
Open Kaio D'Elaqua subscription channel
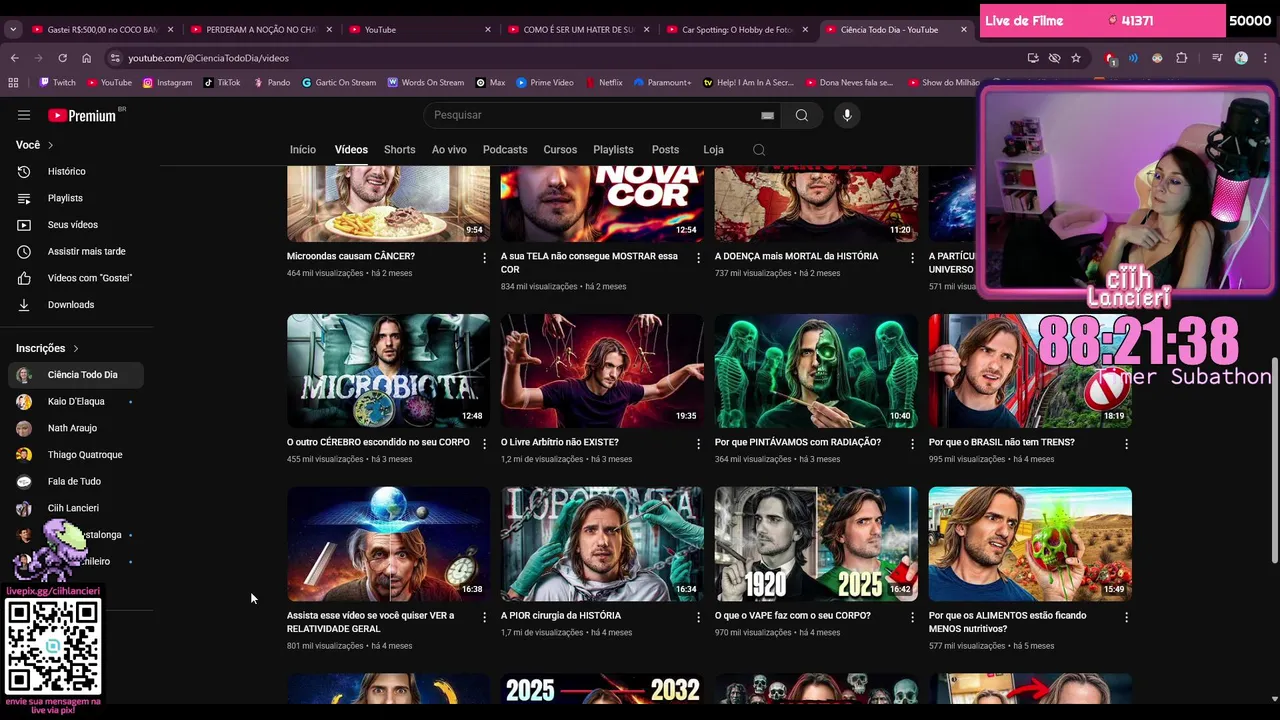[x=76, y=402]
